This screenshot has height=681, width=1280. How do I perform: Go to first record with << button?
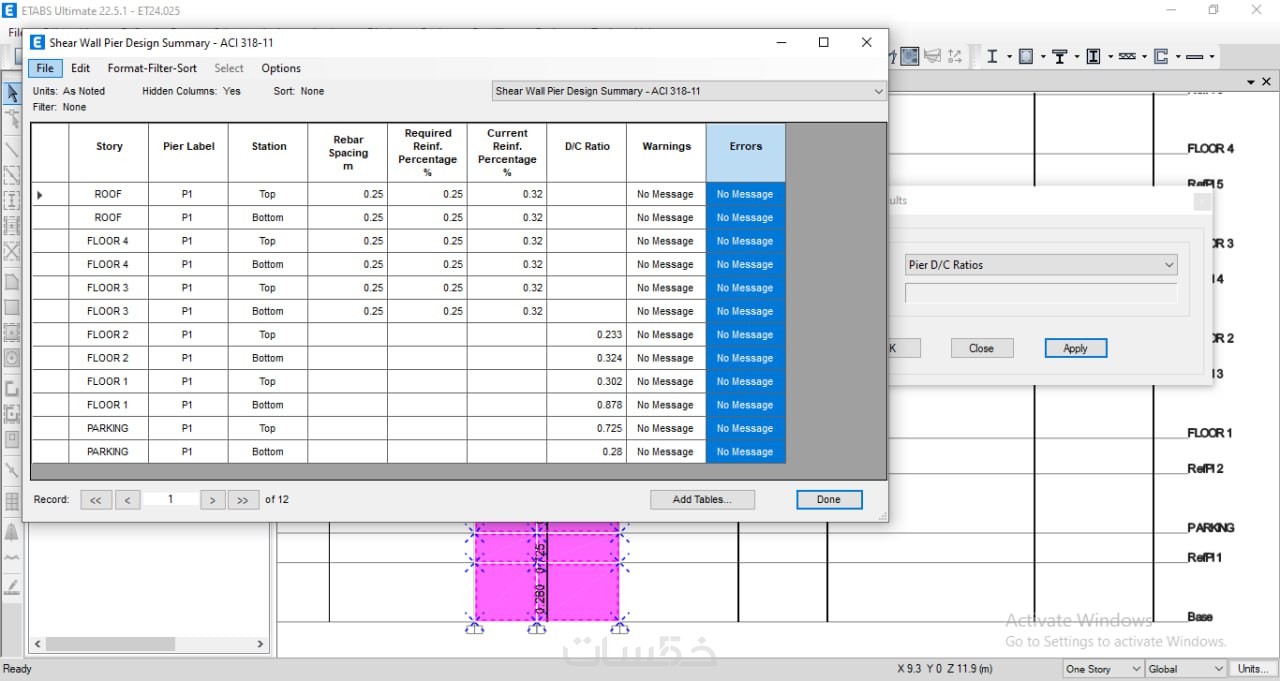[x=95, y=500]
